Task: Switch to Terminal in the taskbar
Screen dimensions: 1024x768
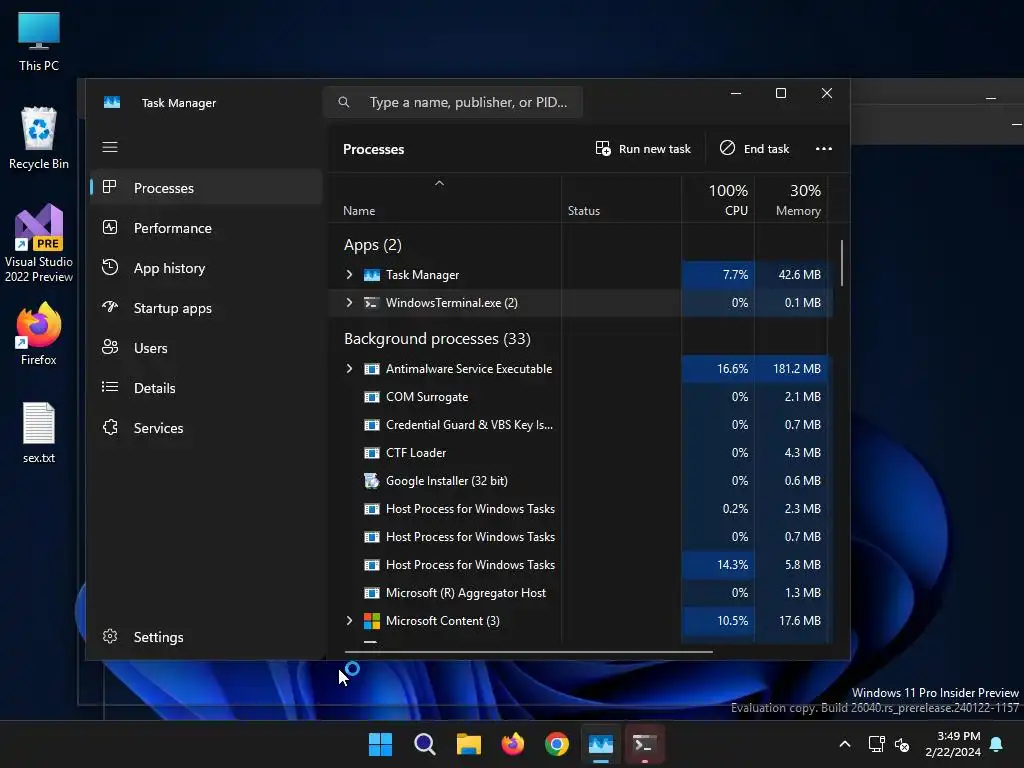Action: tap(645, 744)
